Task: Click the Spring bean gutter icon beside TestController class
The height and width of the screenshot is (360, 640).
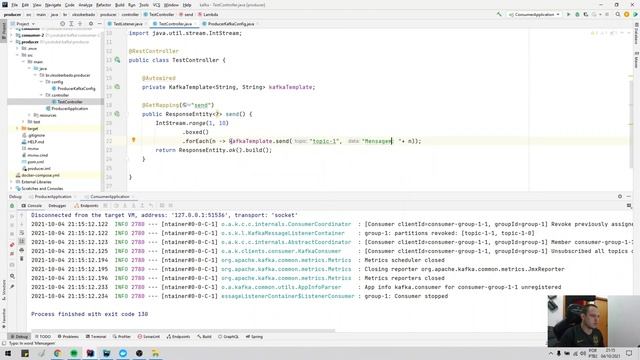Action: point(117,60)
